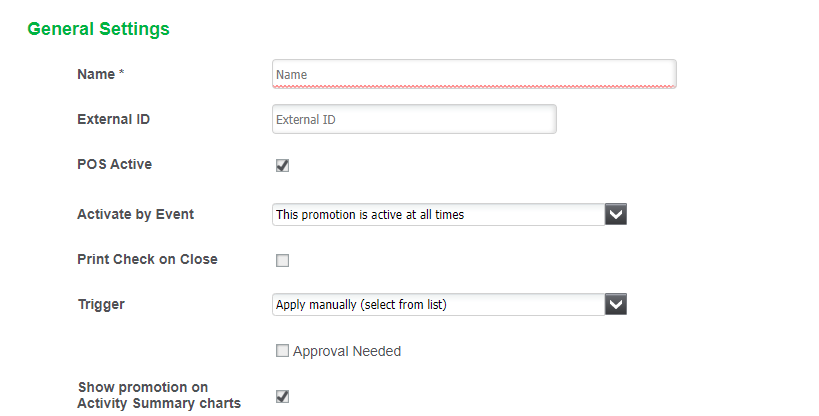This screenshot has height=416, width=819.
Task: Click 'Apply manually (select from list)' combo box
Action: (438, 304)
